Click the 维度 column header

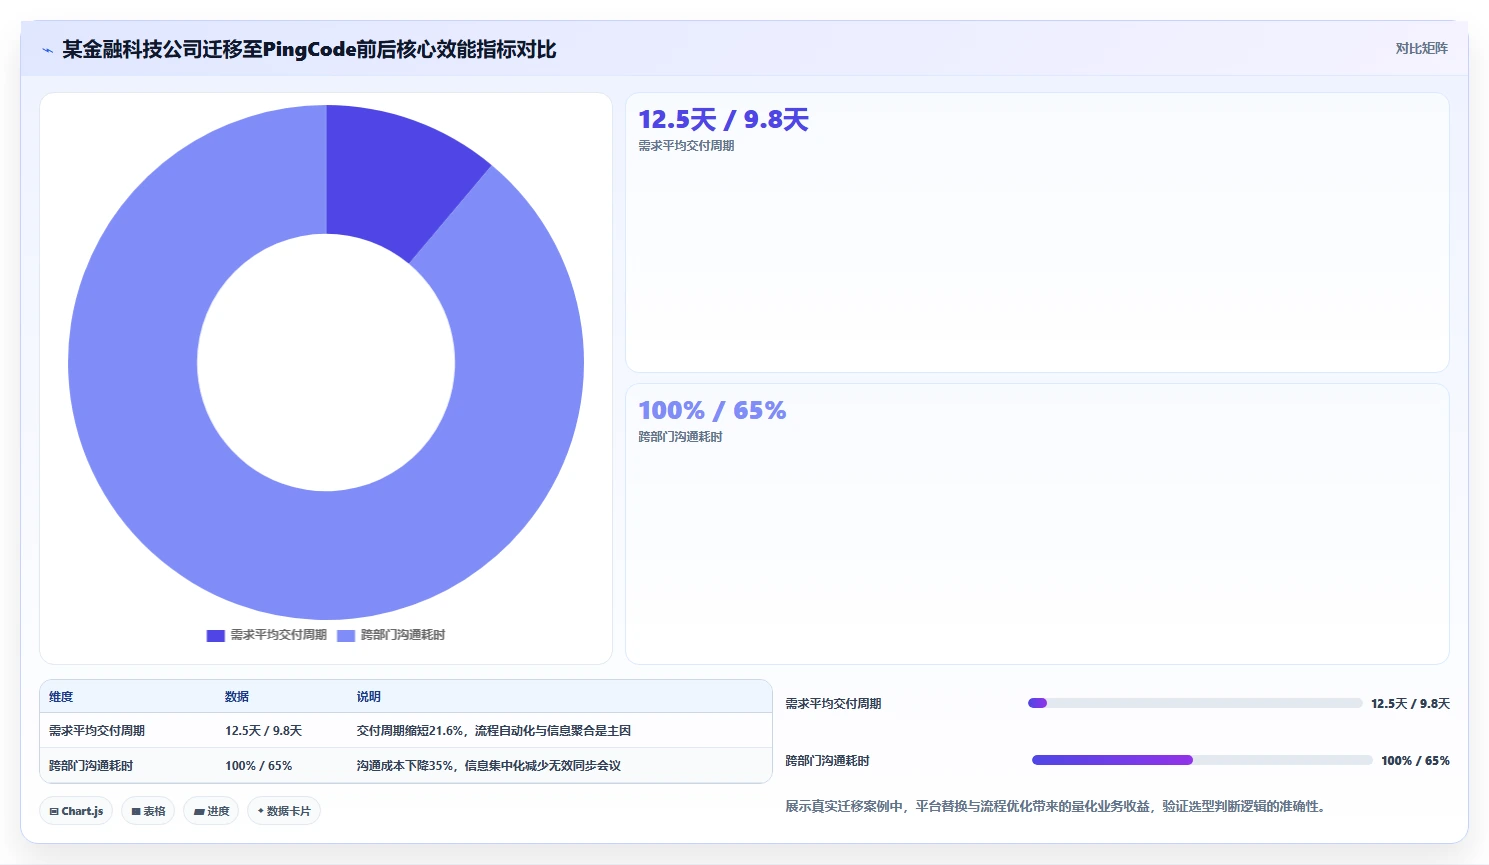pyautogui.click(x=61, y=697)
